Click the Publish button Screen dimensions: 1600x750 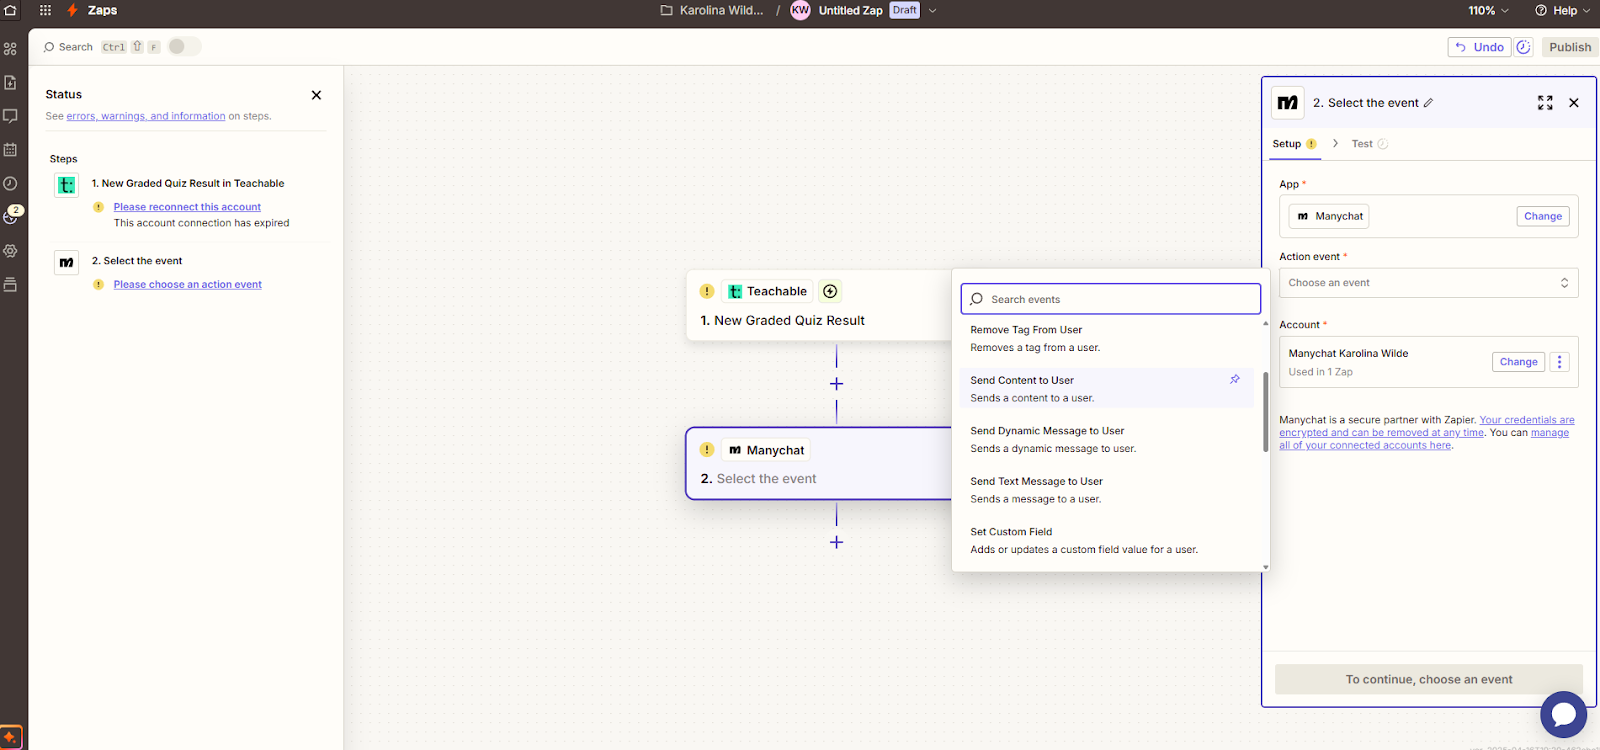point(1570,47)
